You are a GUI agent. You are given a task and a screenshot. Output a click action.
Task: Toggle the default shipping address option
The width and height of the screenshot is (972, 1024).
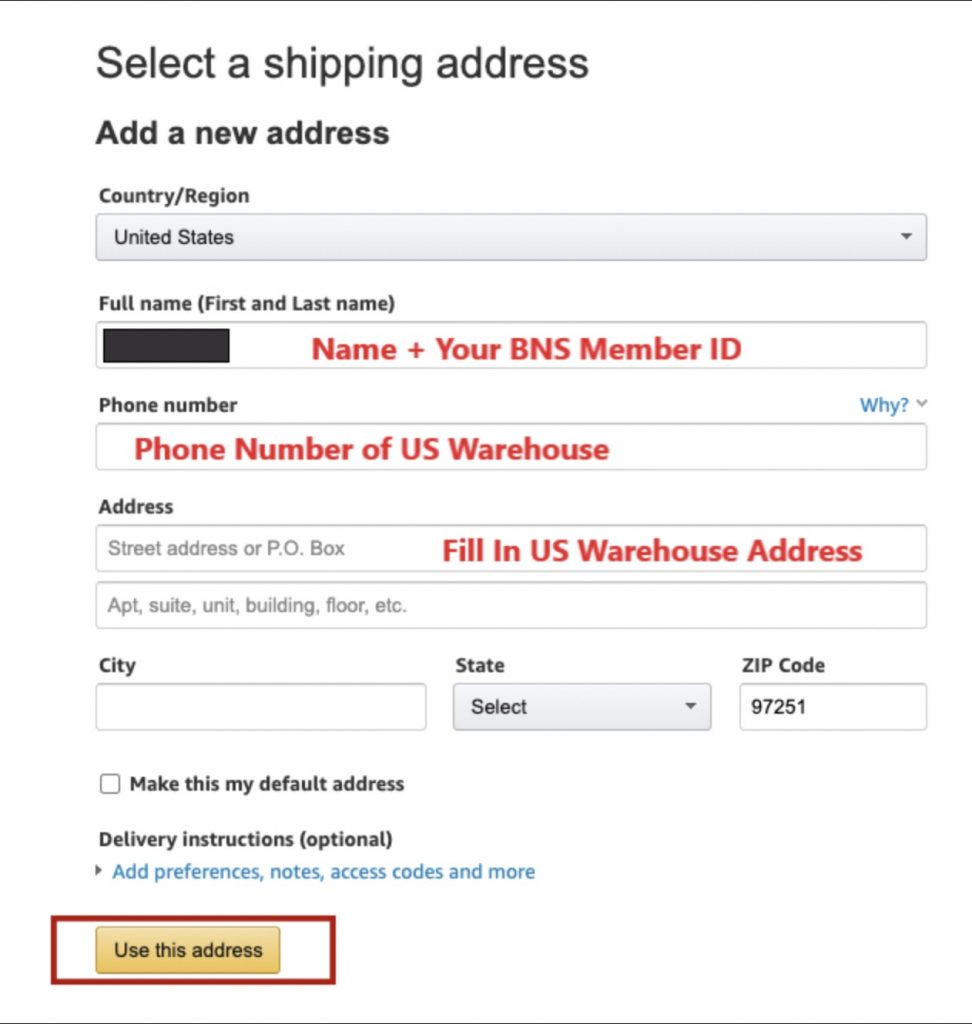[x=110, y=784]
